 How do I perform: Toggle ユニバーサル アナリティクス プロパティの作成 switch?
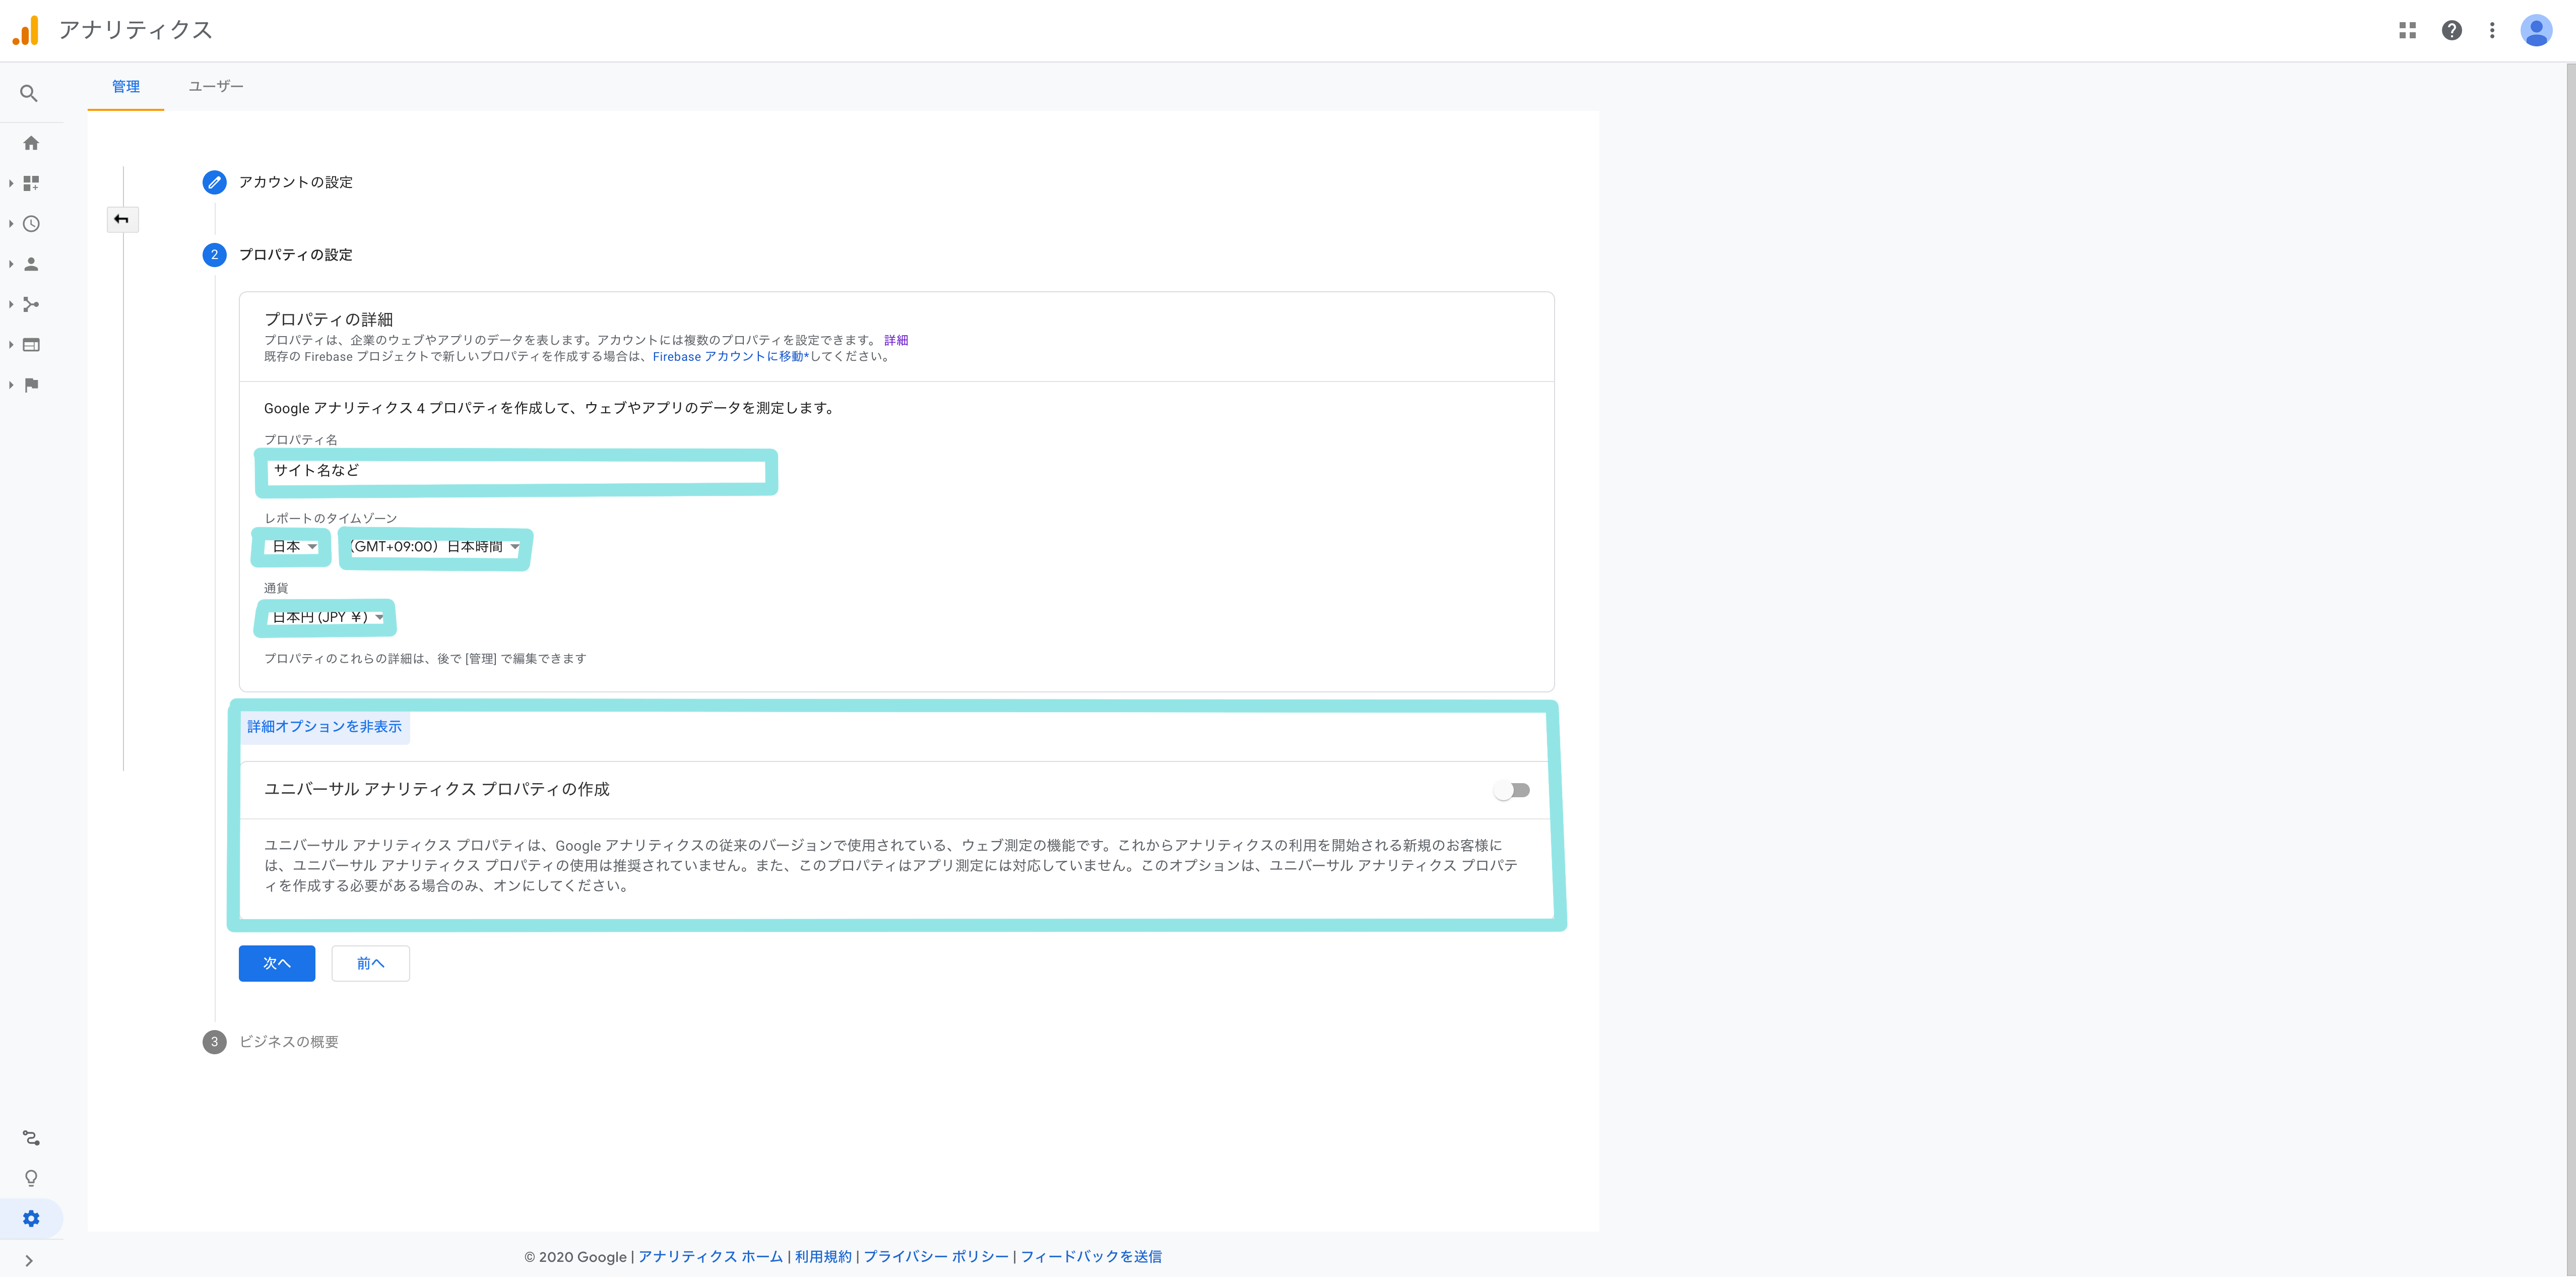pos(1511,790)
